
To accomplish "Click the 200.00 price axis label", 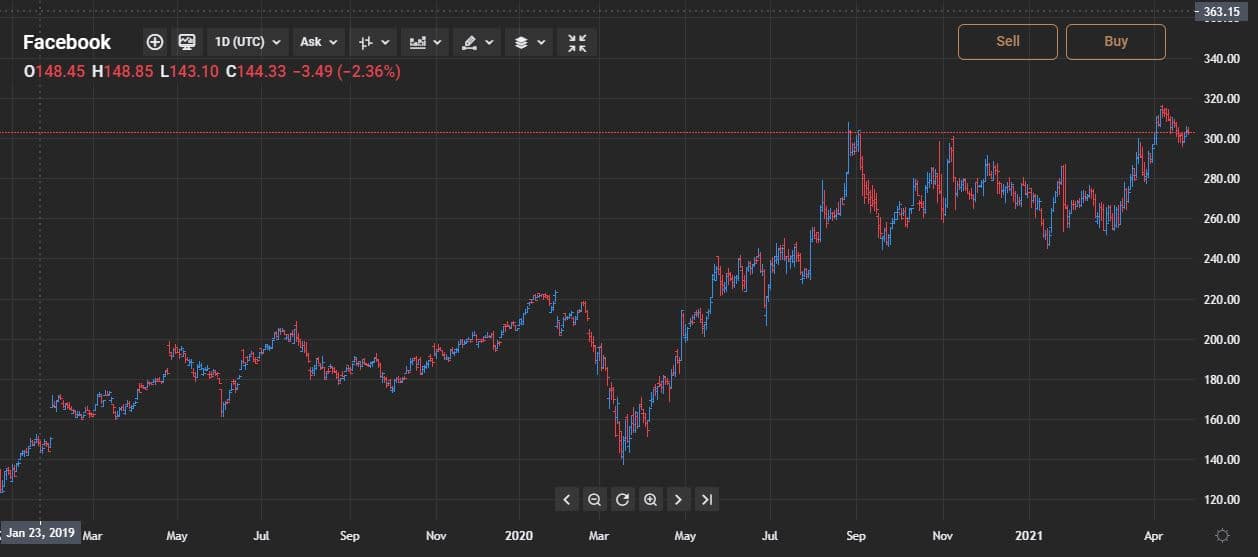I will [x=1223, y=339].
